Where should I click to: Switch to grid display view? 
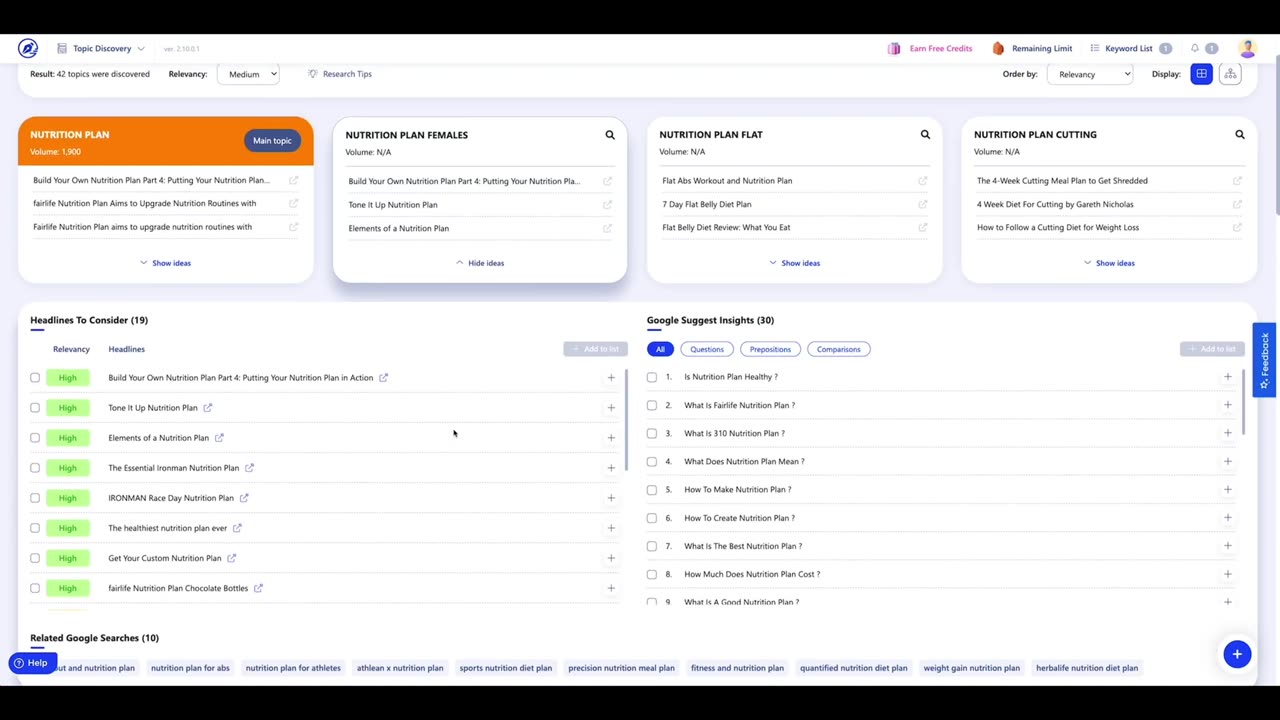click(x=1201, y=74)
